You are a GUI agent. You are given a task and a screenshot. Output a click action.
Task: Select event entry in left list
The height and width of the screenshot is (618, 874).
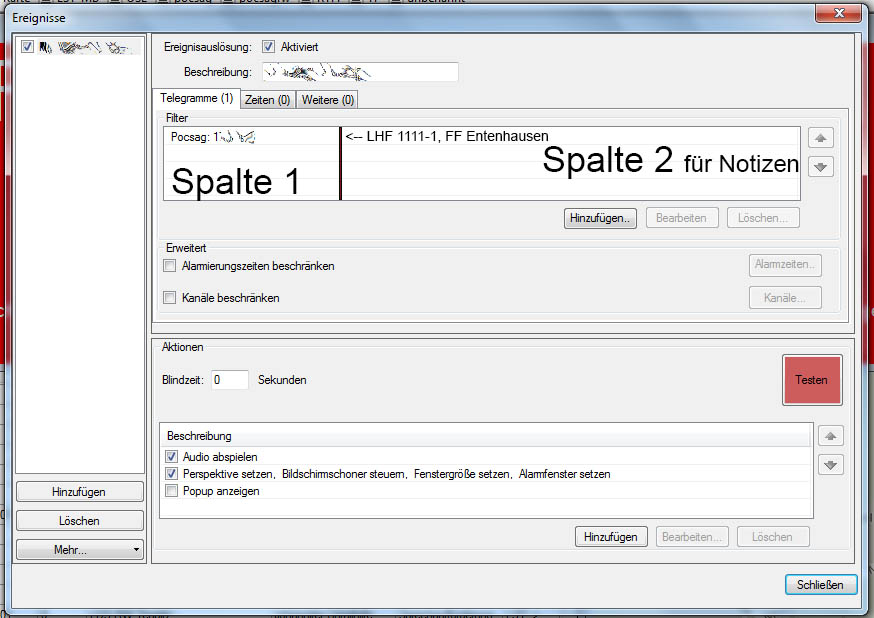click(81, 47)
